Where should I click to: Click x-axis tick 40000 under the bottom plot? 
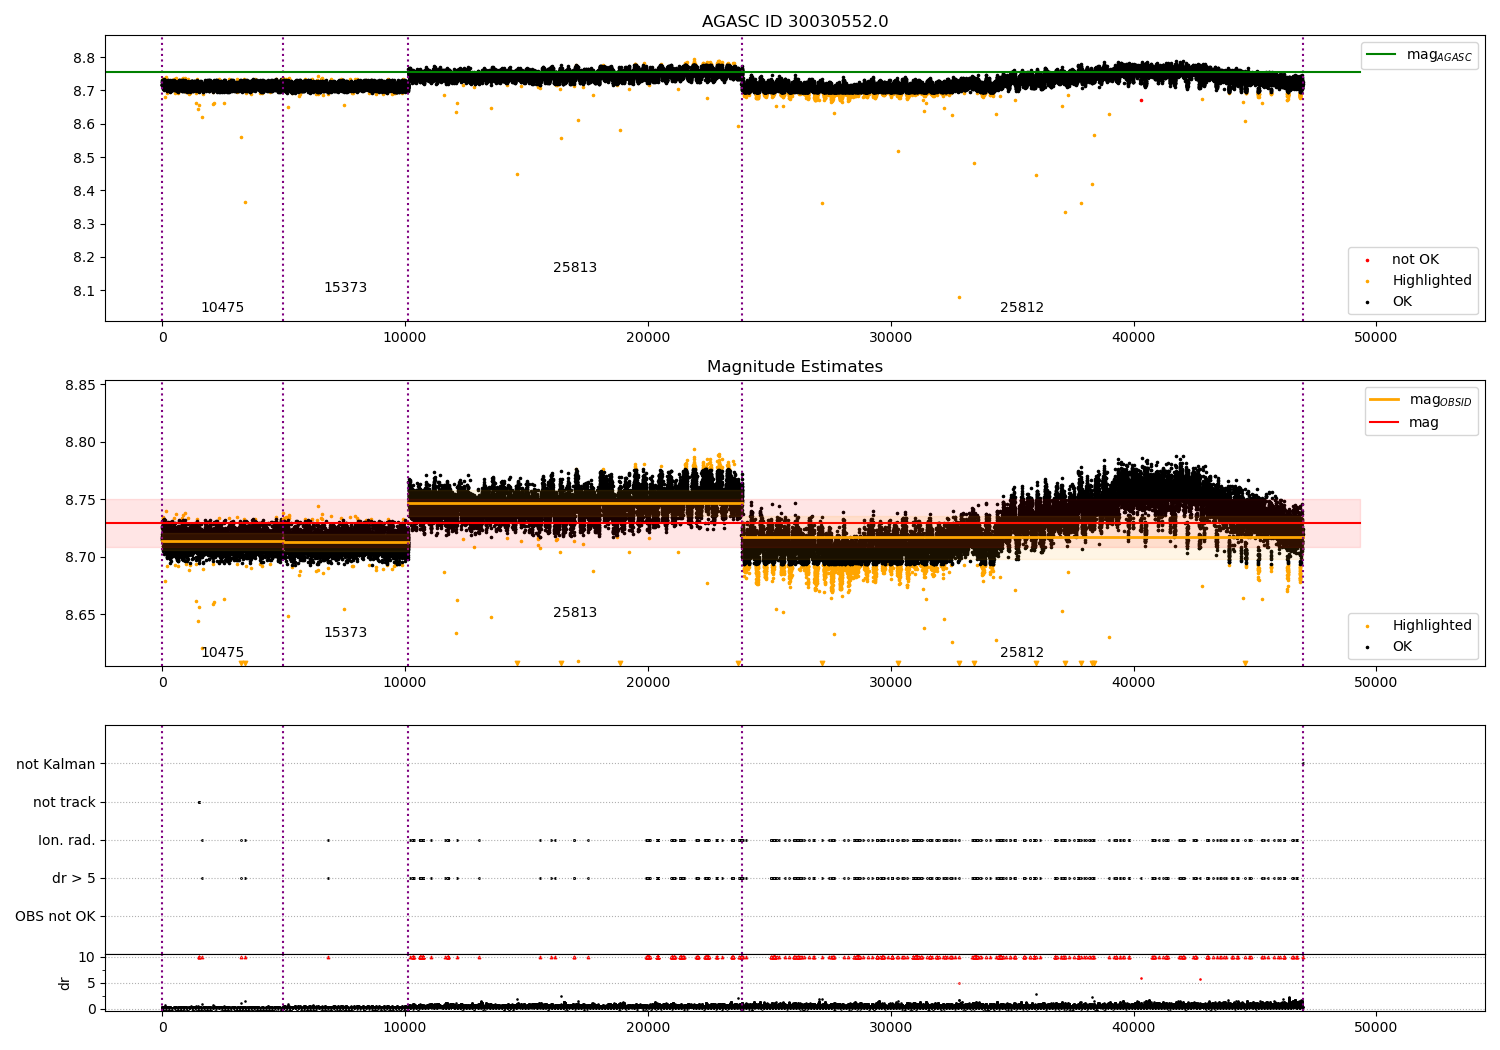[x=1133, y=1027]
